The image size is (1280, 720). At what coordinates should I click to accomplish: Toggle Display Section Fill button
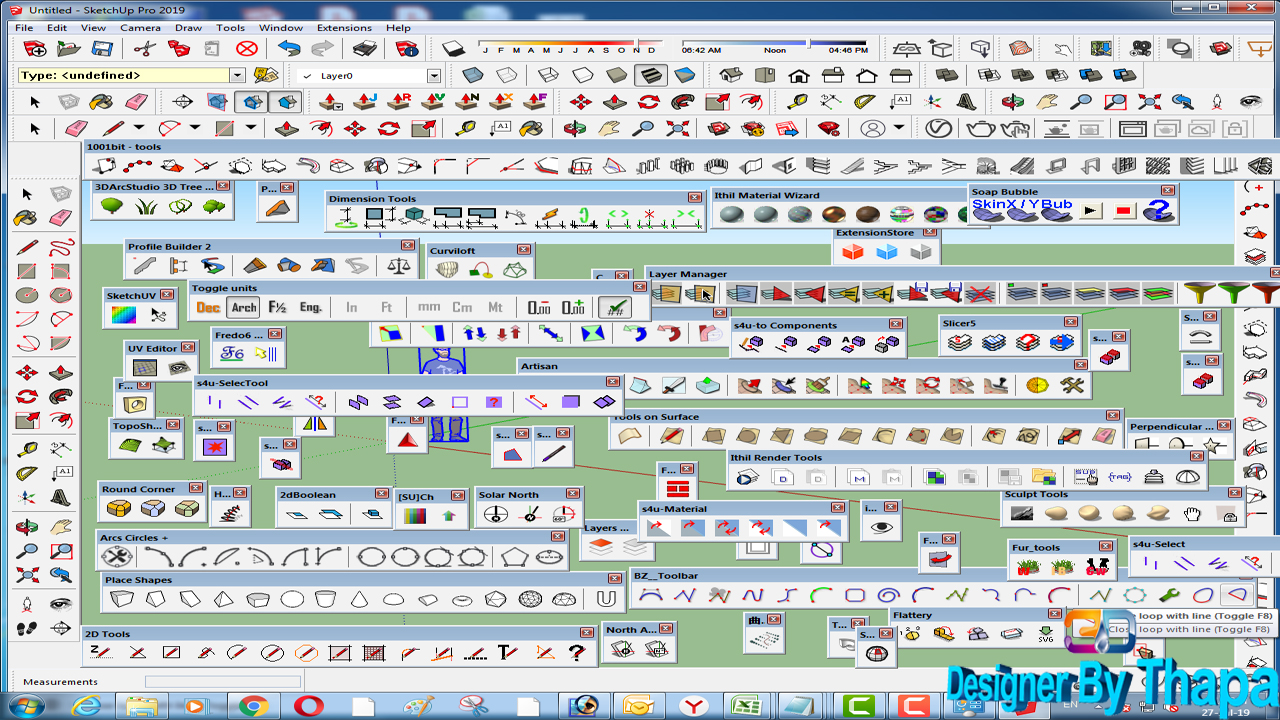coord(286,101)
